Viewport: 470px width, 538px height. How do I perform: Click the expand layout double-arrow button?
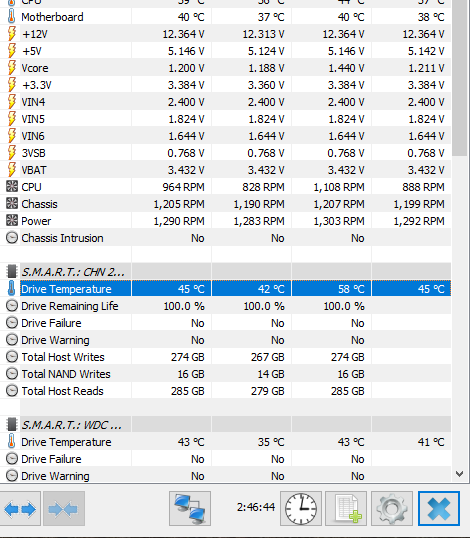click(x=20, y=508)
